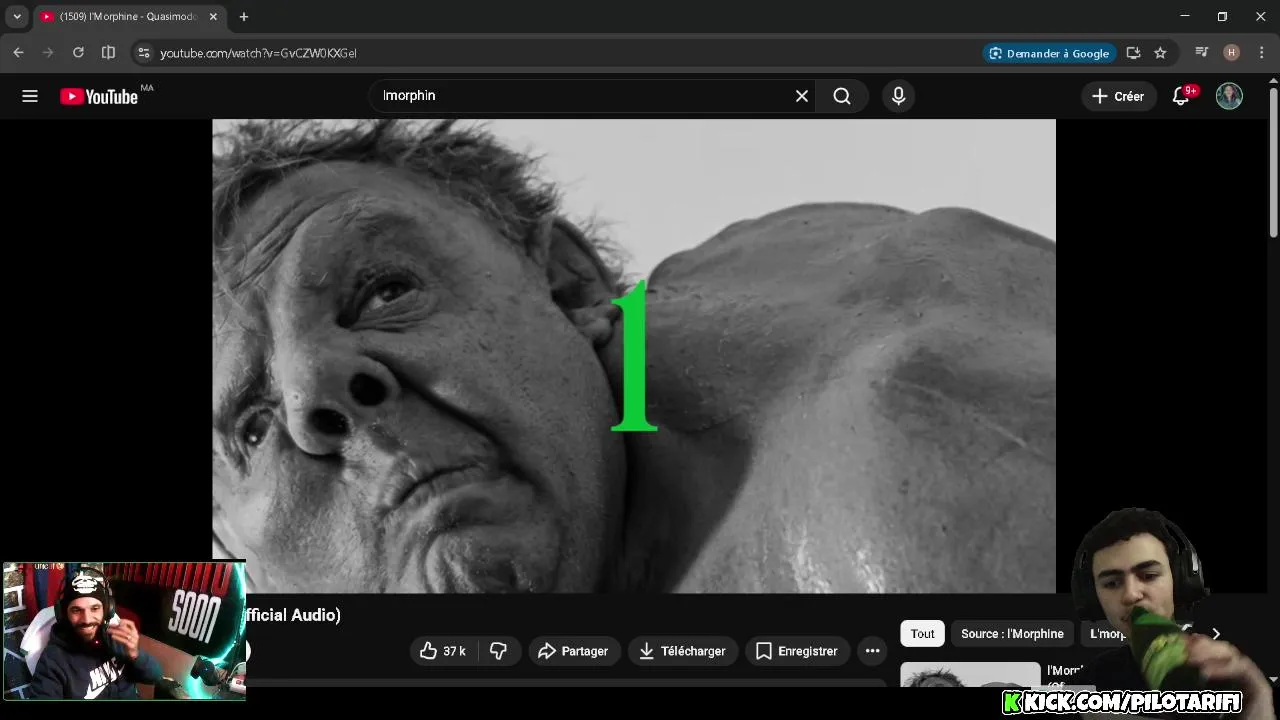
Task: Download video with Télécharger
Action: coord(683,651)
